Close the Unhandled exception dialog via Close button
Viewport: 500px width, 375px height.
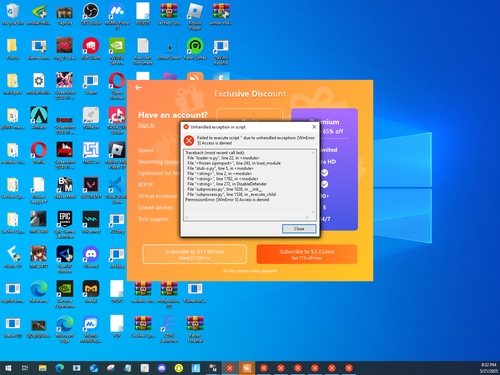(299, 229)
